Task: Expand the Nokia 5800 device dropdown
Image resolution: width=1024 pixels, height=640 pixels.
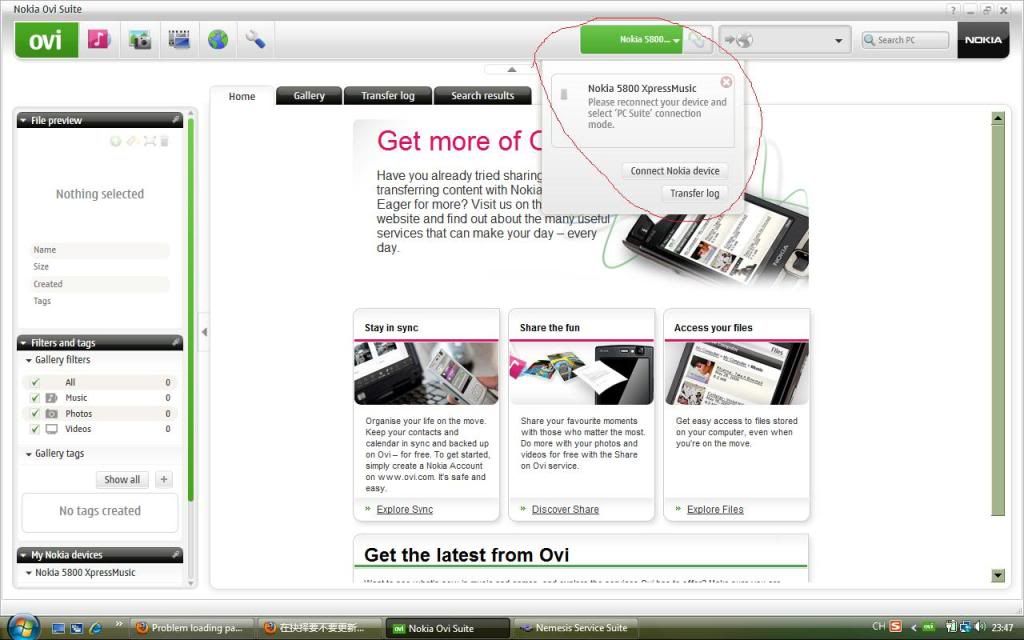Action: [676, 41]
